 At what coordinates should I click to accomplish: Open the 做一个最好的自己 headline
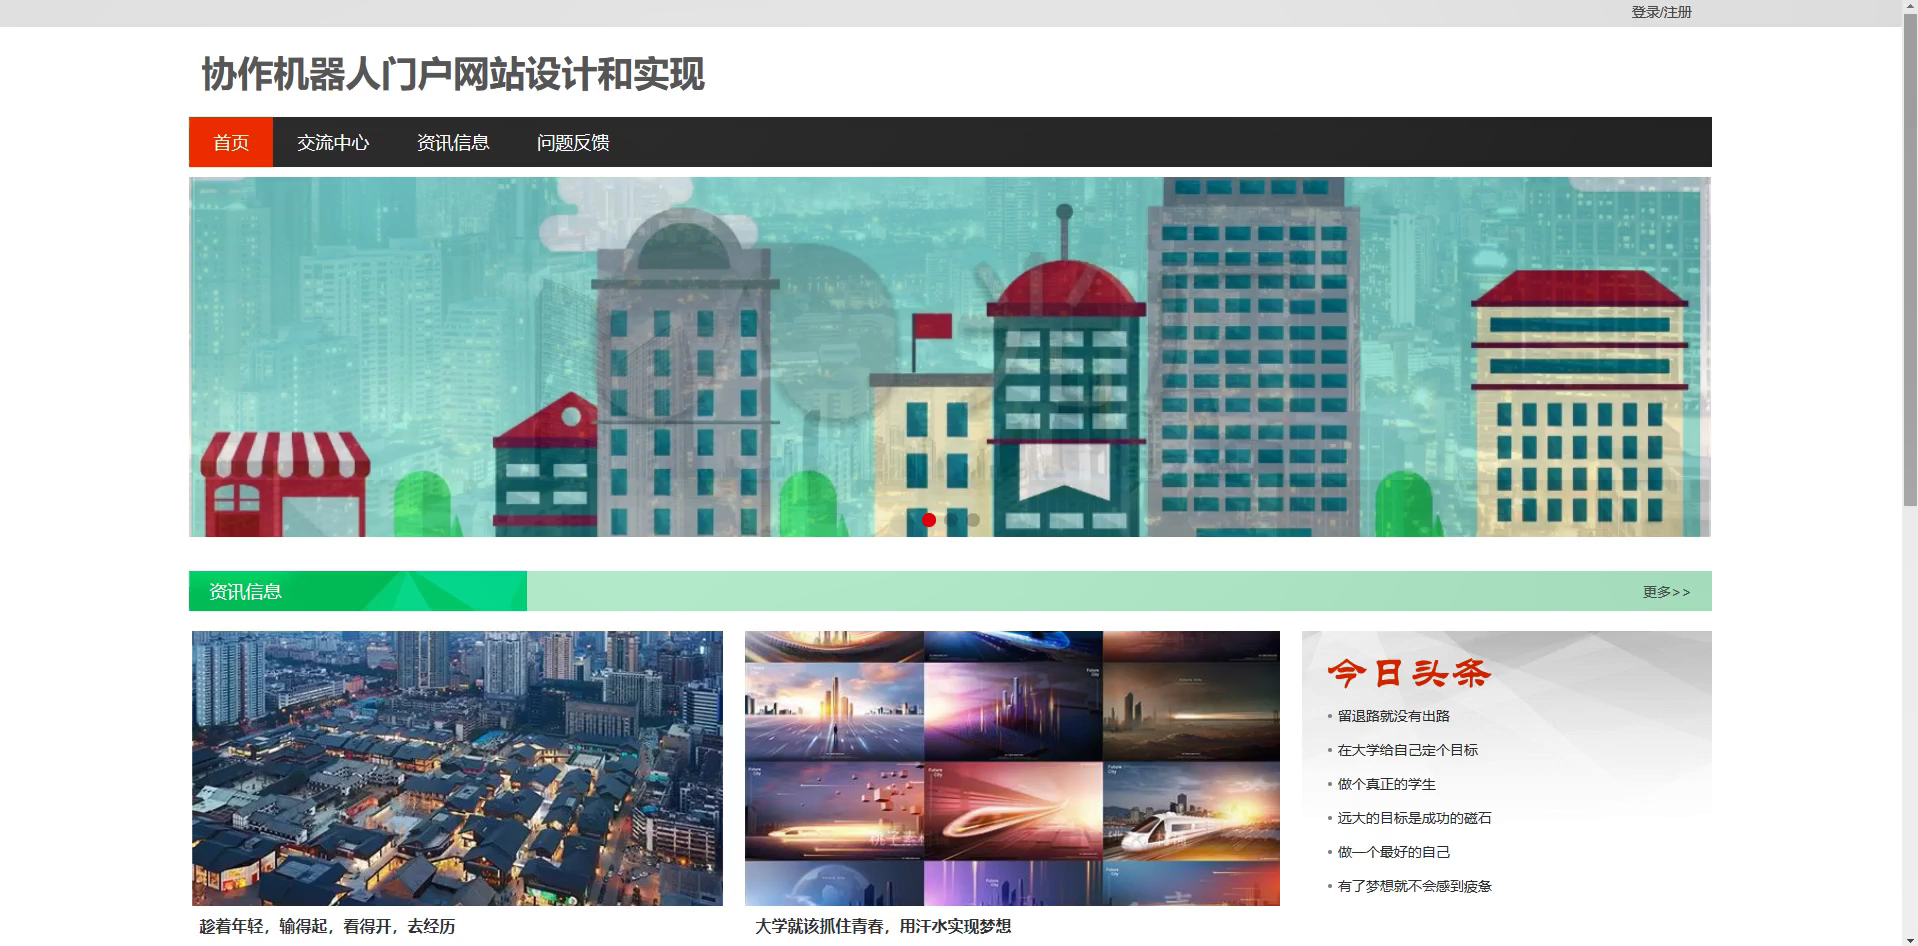1392,851
